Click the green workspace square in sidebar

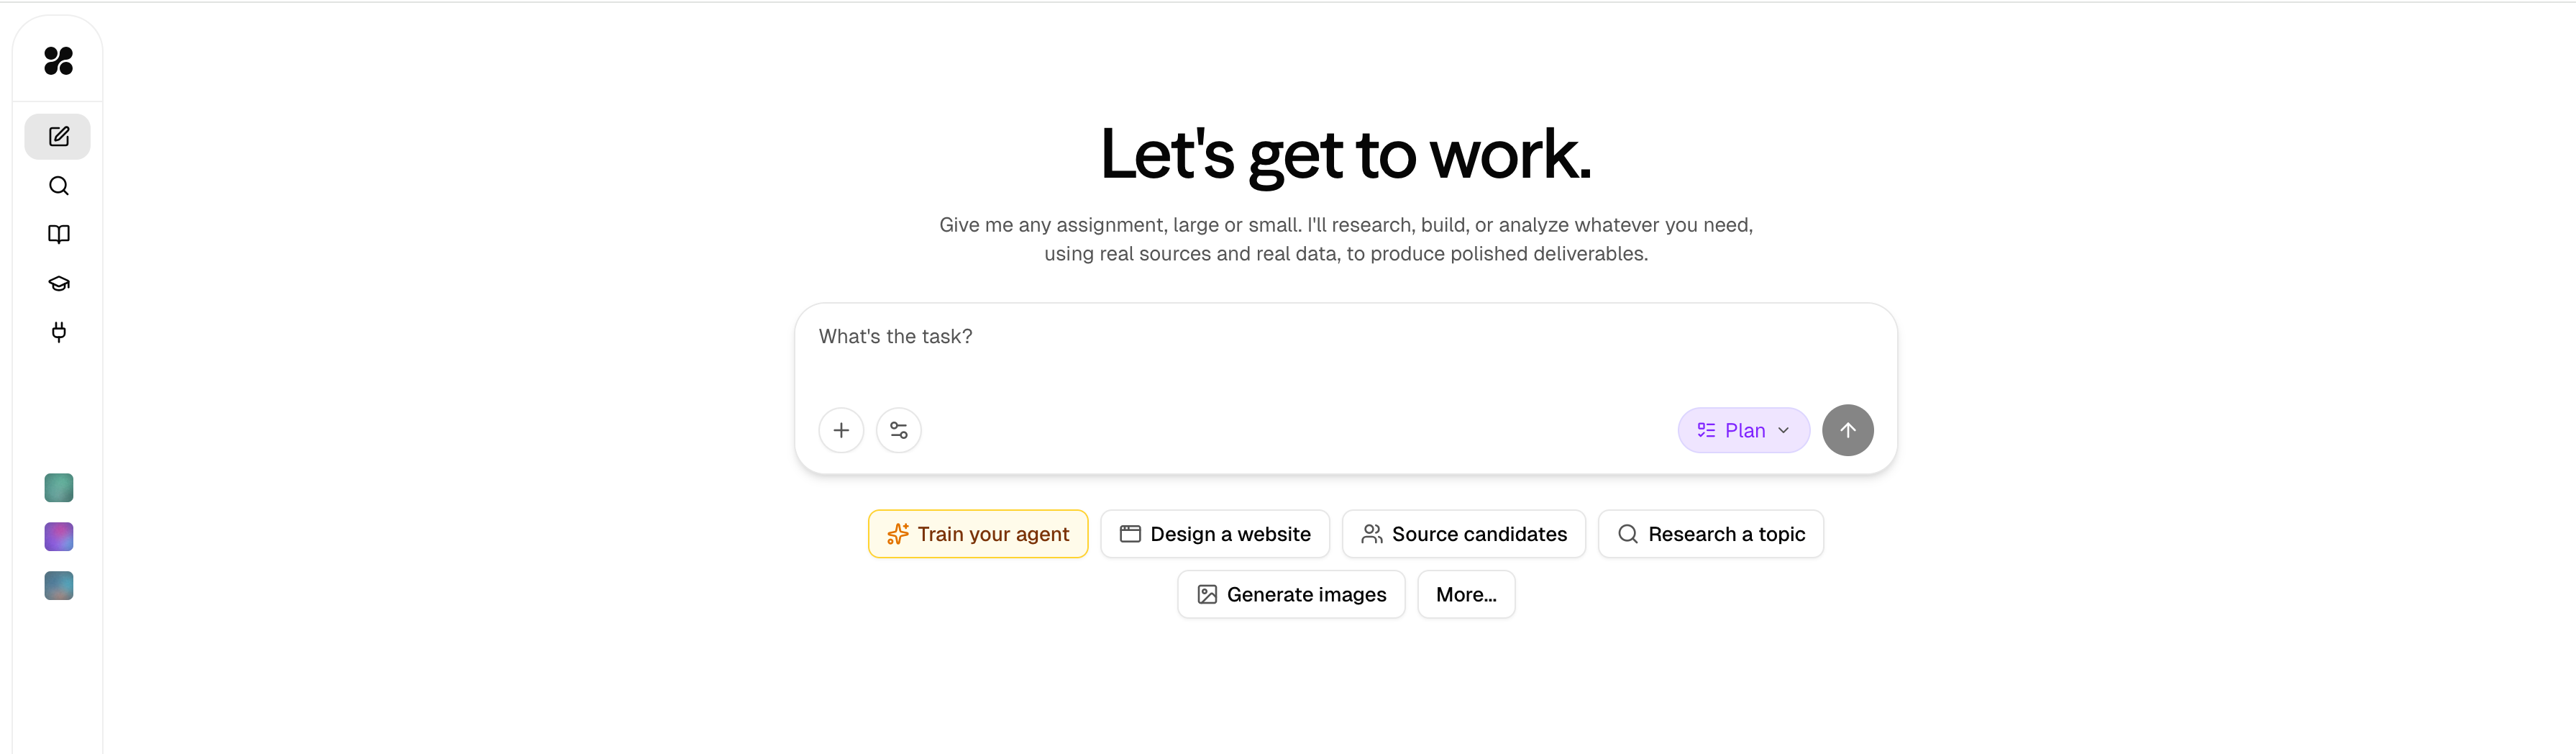pos(59,488)
